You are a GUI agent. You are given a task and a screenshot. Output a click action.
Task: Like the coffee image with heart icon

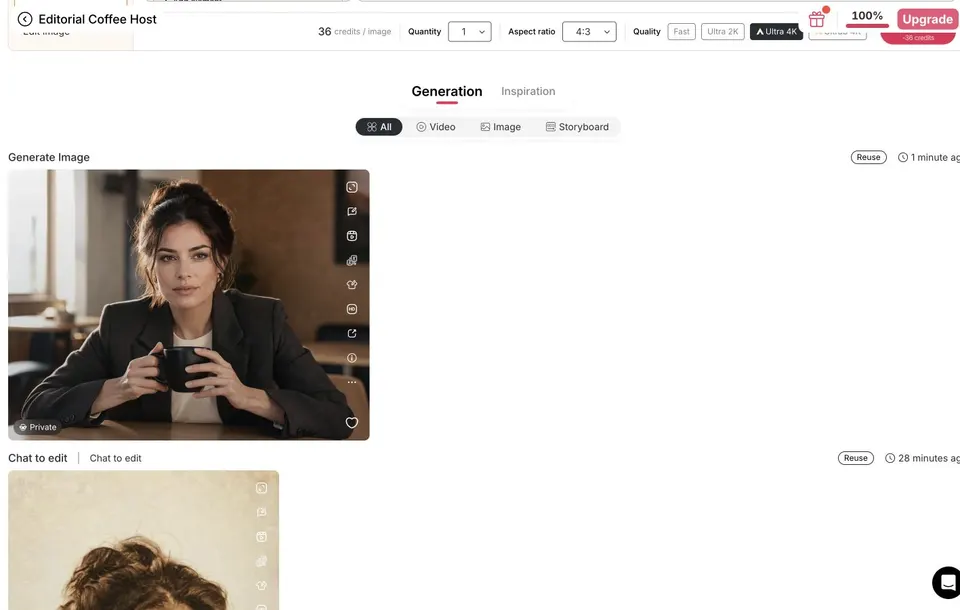pos(351,423)
